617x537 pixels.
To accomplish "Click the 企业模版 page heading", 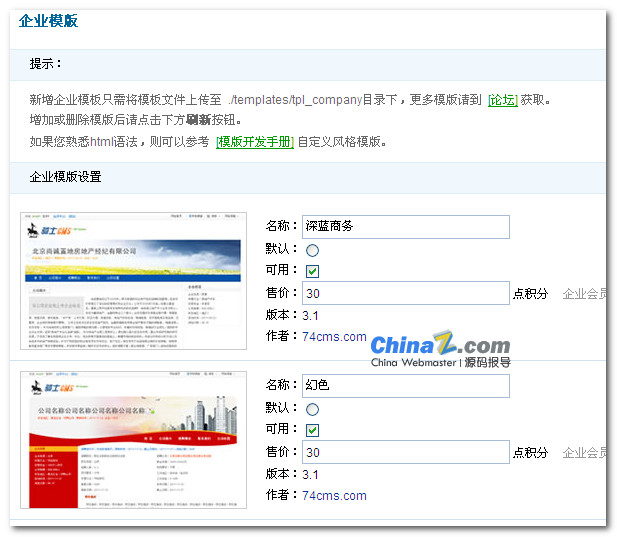I will (48, 21).
